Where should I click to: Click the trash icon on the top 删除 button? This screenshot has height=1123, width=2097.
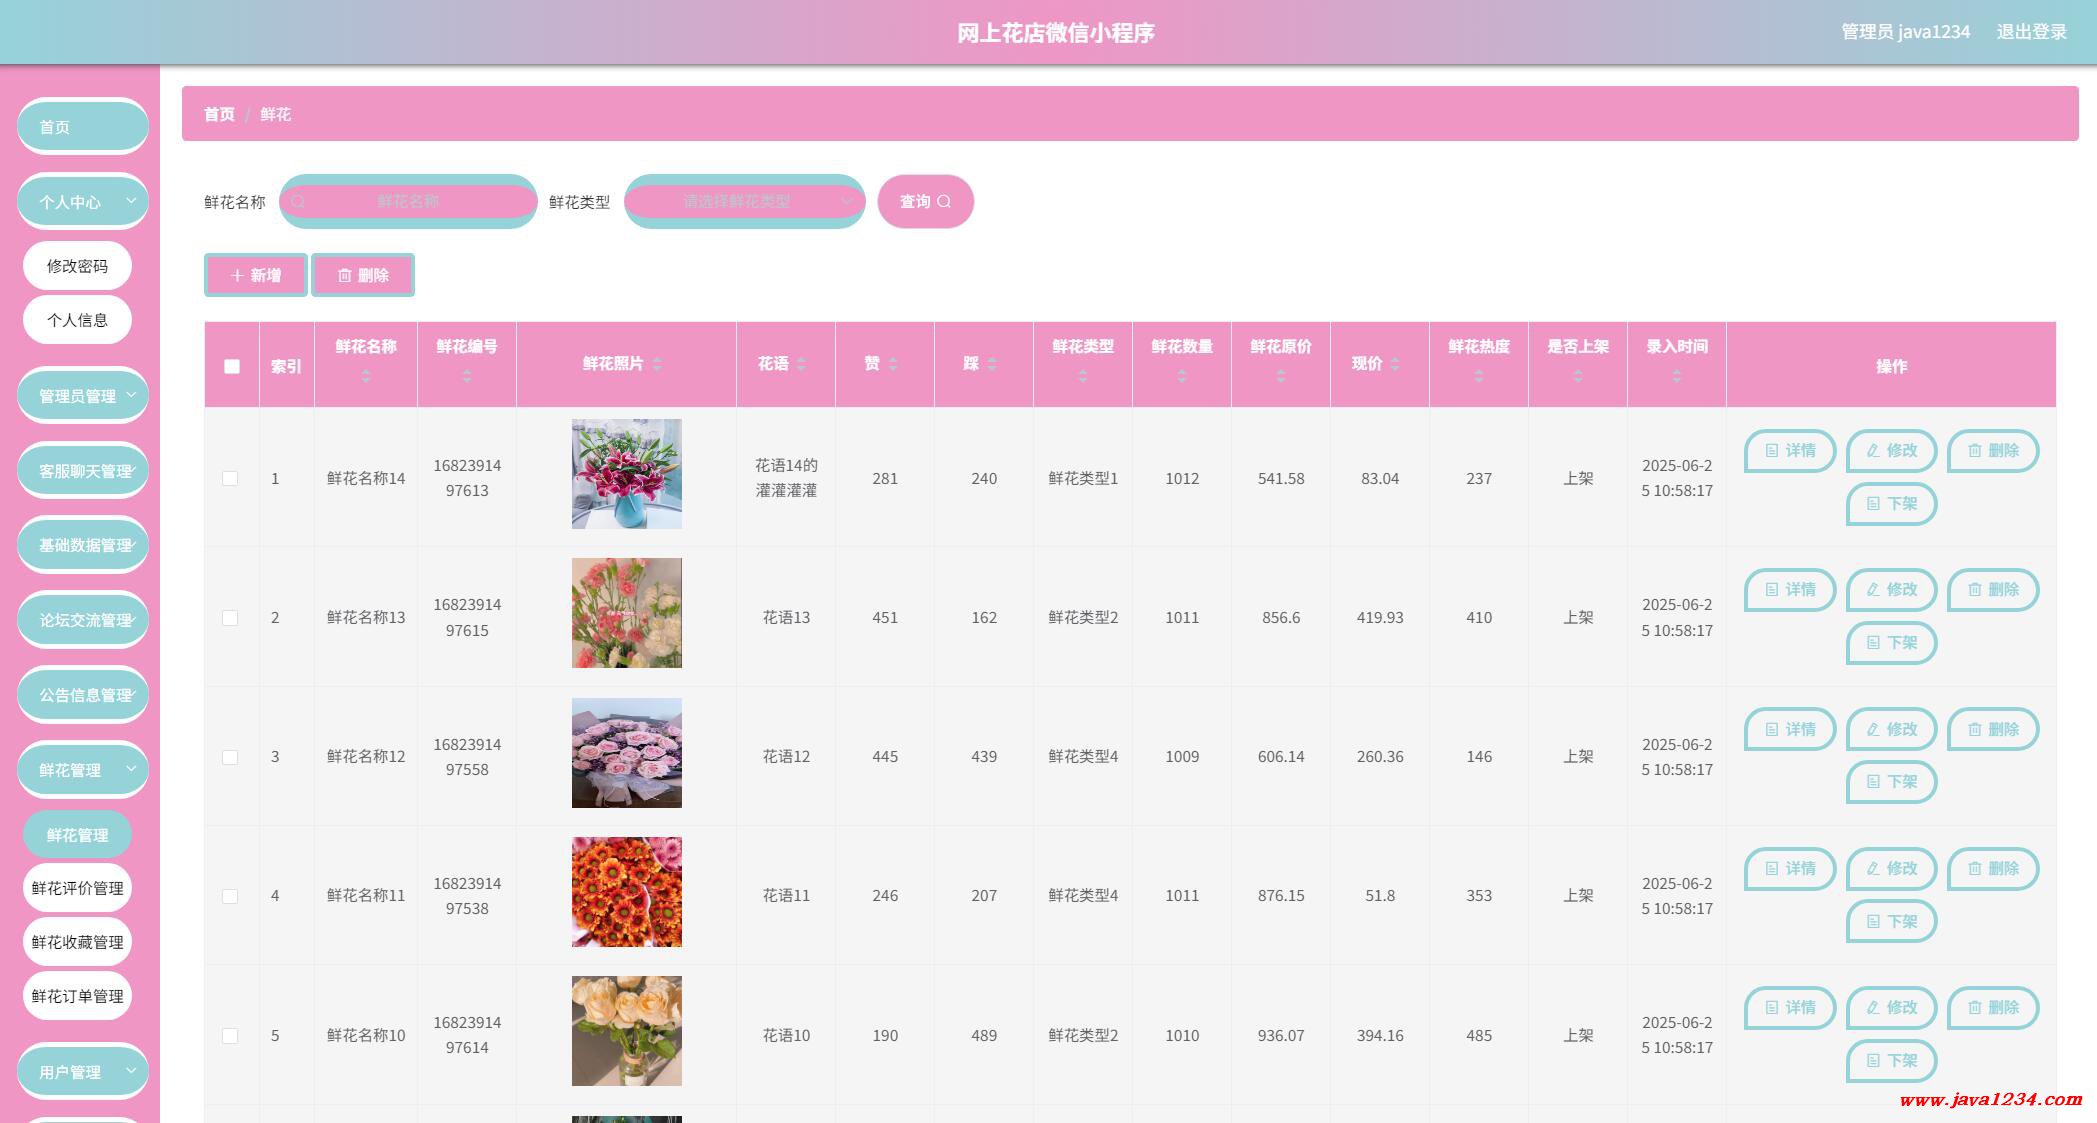click(x=344, y=275)
